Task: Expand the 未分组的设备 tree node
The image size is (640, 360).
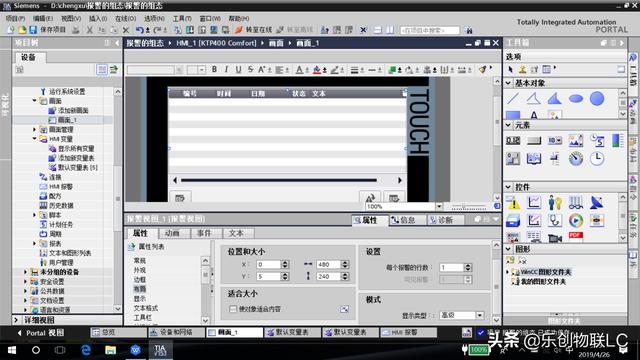Action: (25, 272)
